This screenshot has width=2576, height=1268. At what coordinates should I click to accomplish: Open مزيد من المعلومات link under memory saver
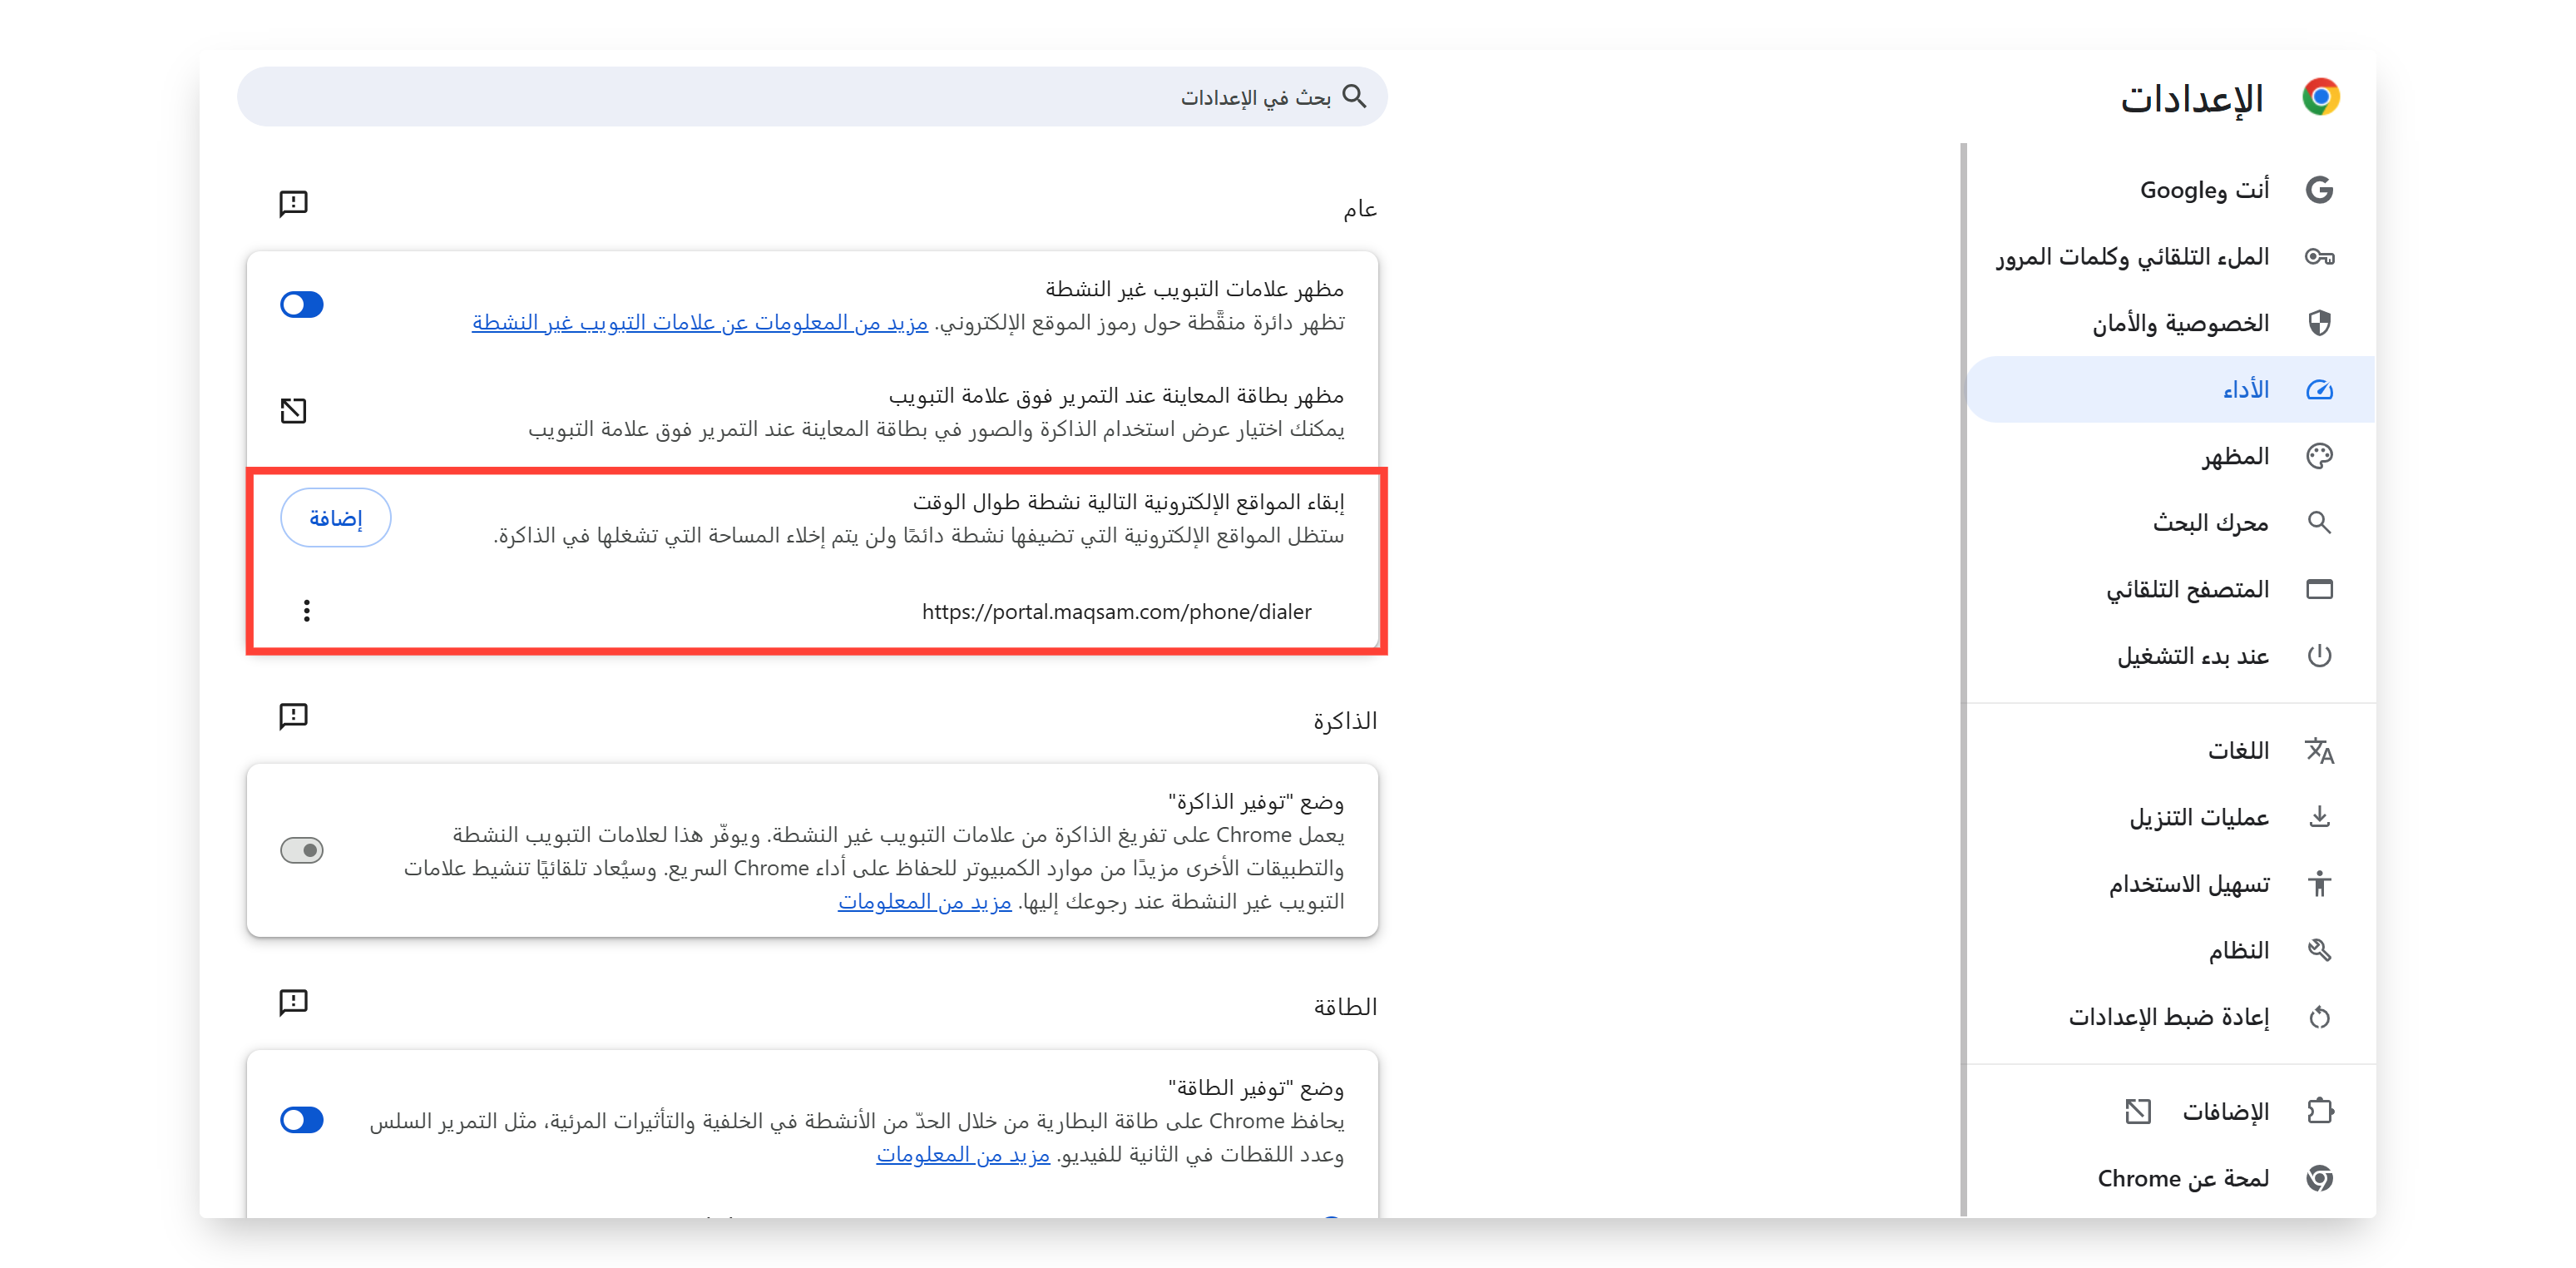click(x=924, y=901)
